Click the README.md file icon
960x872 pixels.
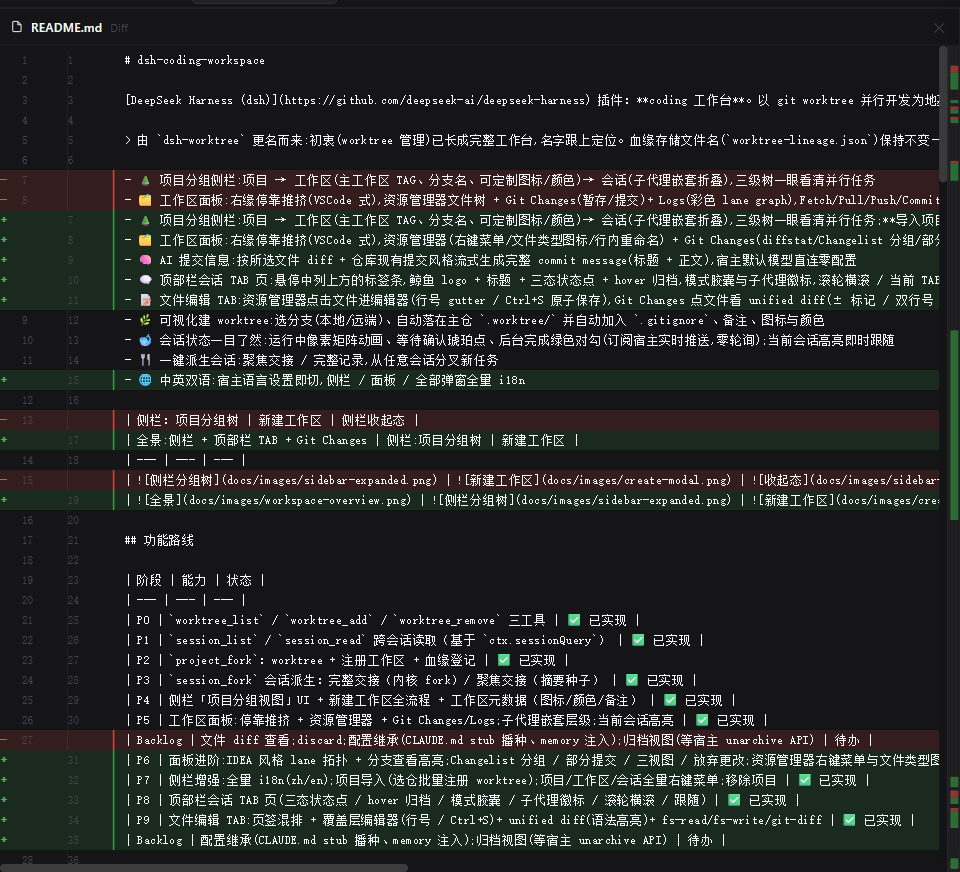[17, 27]
